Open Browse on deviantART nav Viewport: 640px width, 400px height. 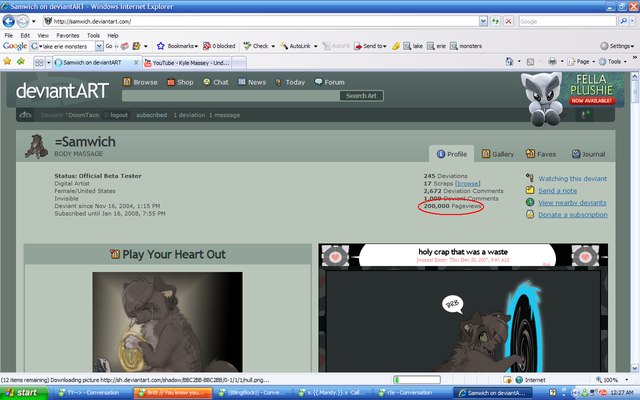(140, 82)
